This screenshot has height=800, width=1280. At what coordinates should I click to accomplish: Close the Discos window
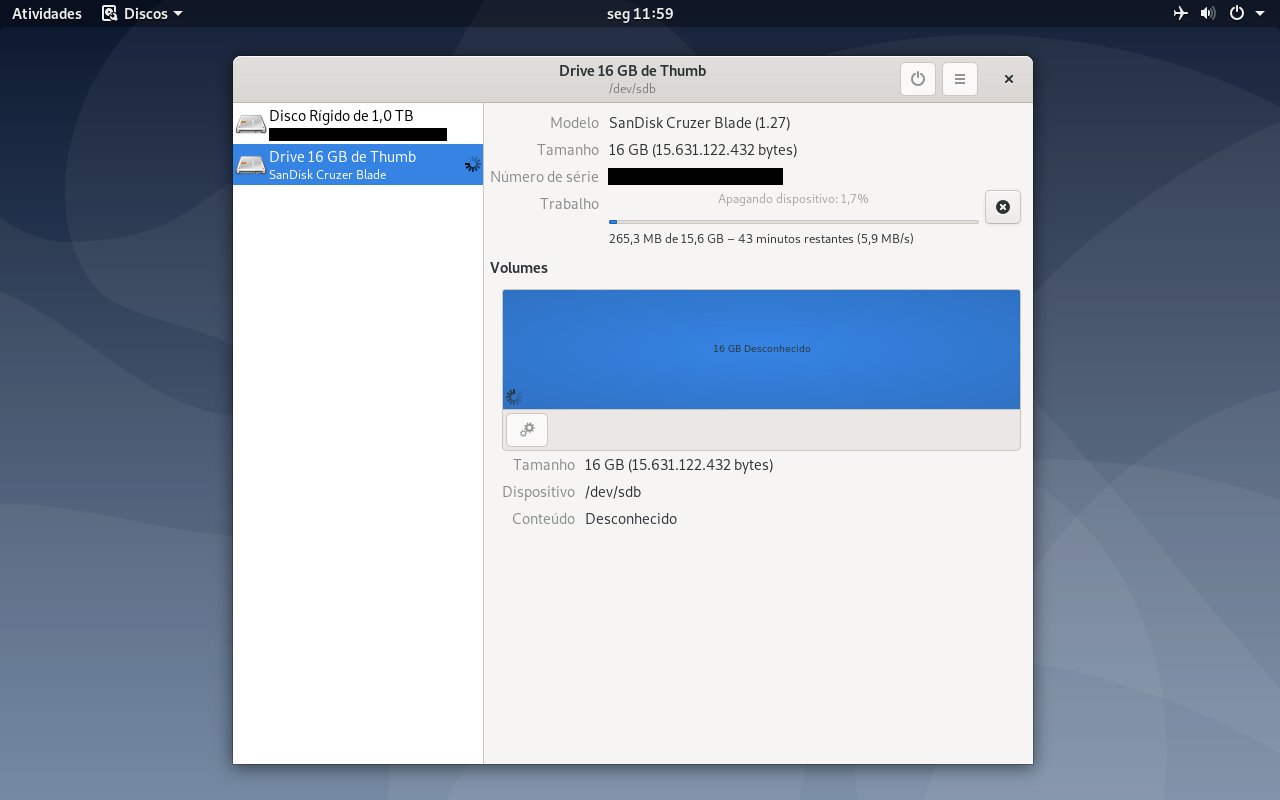click(x=1009, y=79)
